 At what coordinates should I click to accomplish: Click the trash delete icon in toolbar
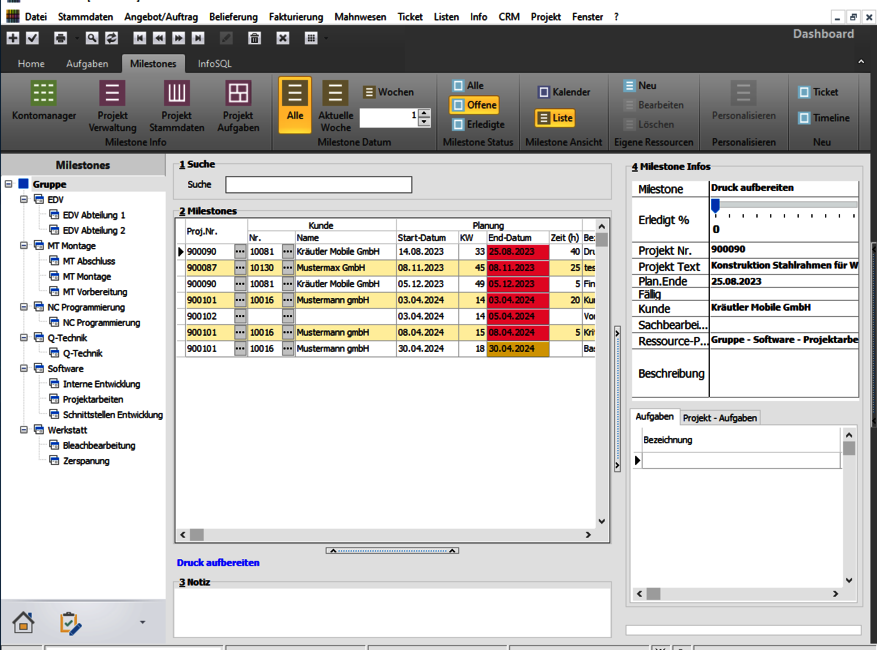[255, 38]
